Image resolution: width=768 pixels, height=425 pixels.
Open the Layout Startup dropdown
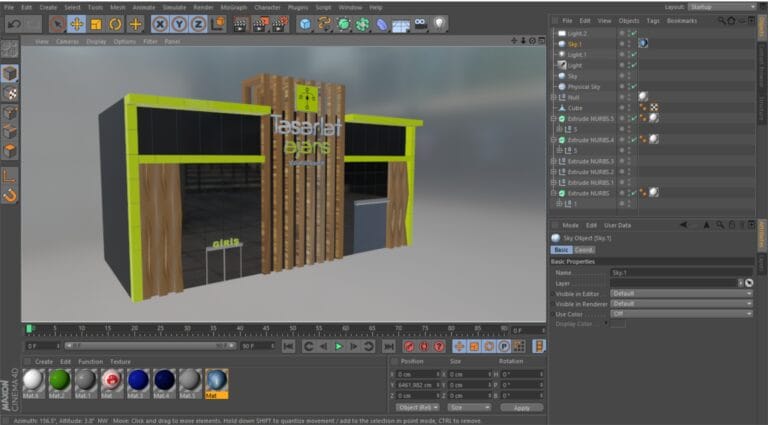(722, 7)
